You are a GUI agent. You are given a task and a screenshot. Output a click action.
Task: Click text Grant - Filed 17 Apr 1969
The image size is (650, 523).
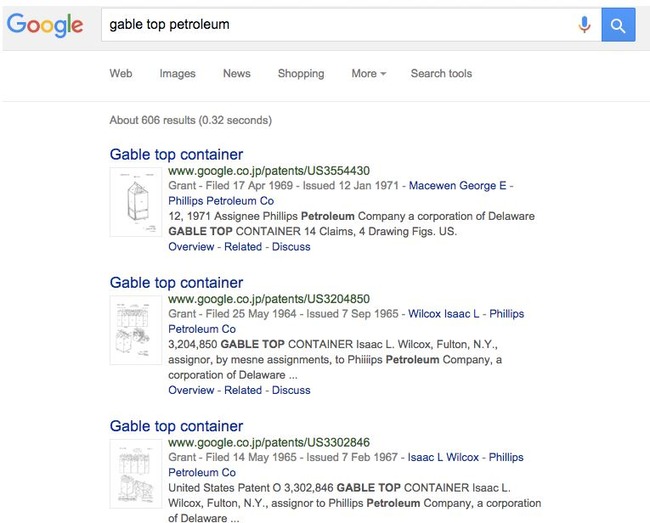(230, 185)
